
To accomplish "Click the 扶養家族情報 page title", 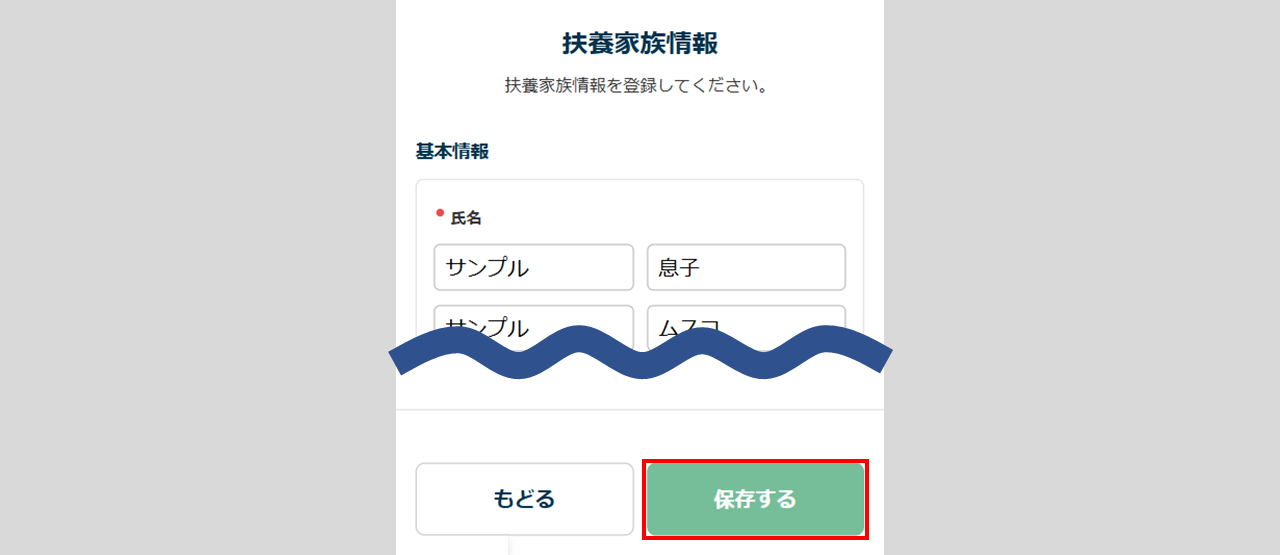I will point(640,43).
